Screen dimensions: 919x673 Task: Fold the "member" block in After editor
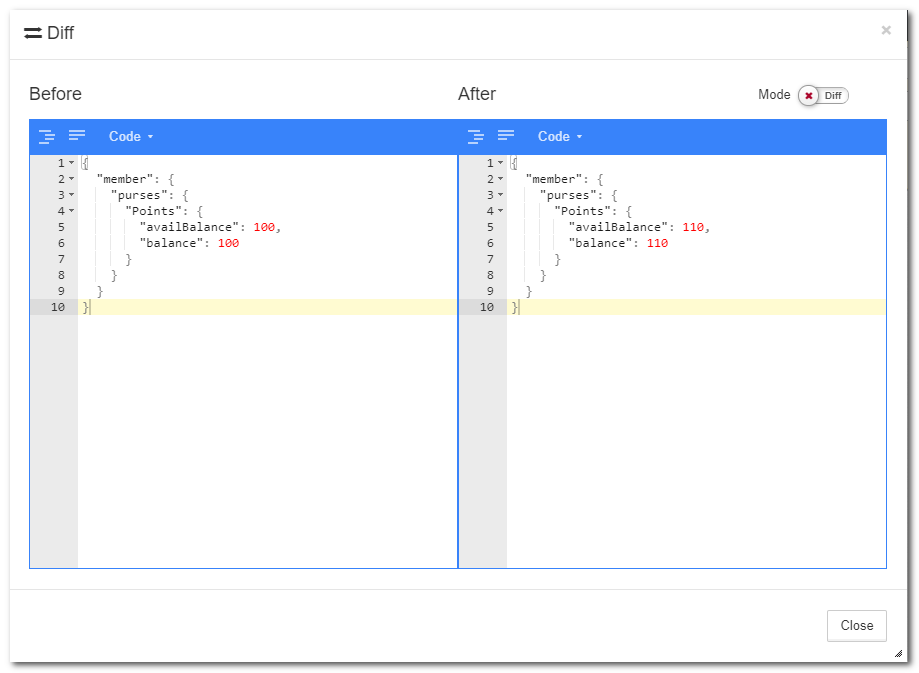pos(500,179)
